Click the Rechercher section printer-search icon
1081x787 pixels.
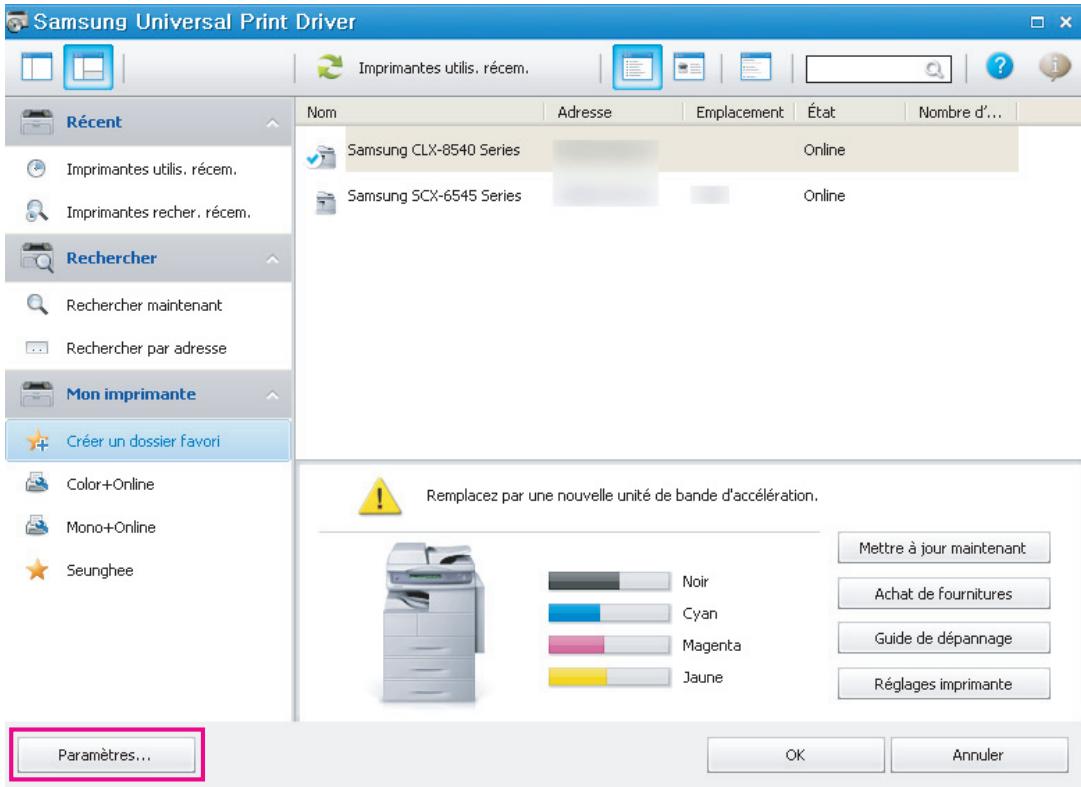[x=37, y=258]
